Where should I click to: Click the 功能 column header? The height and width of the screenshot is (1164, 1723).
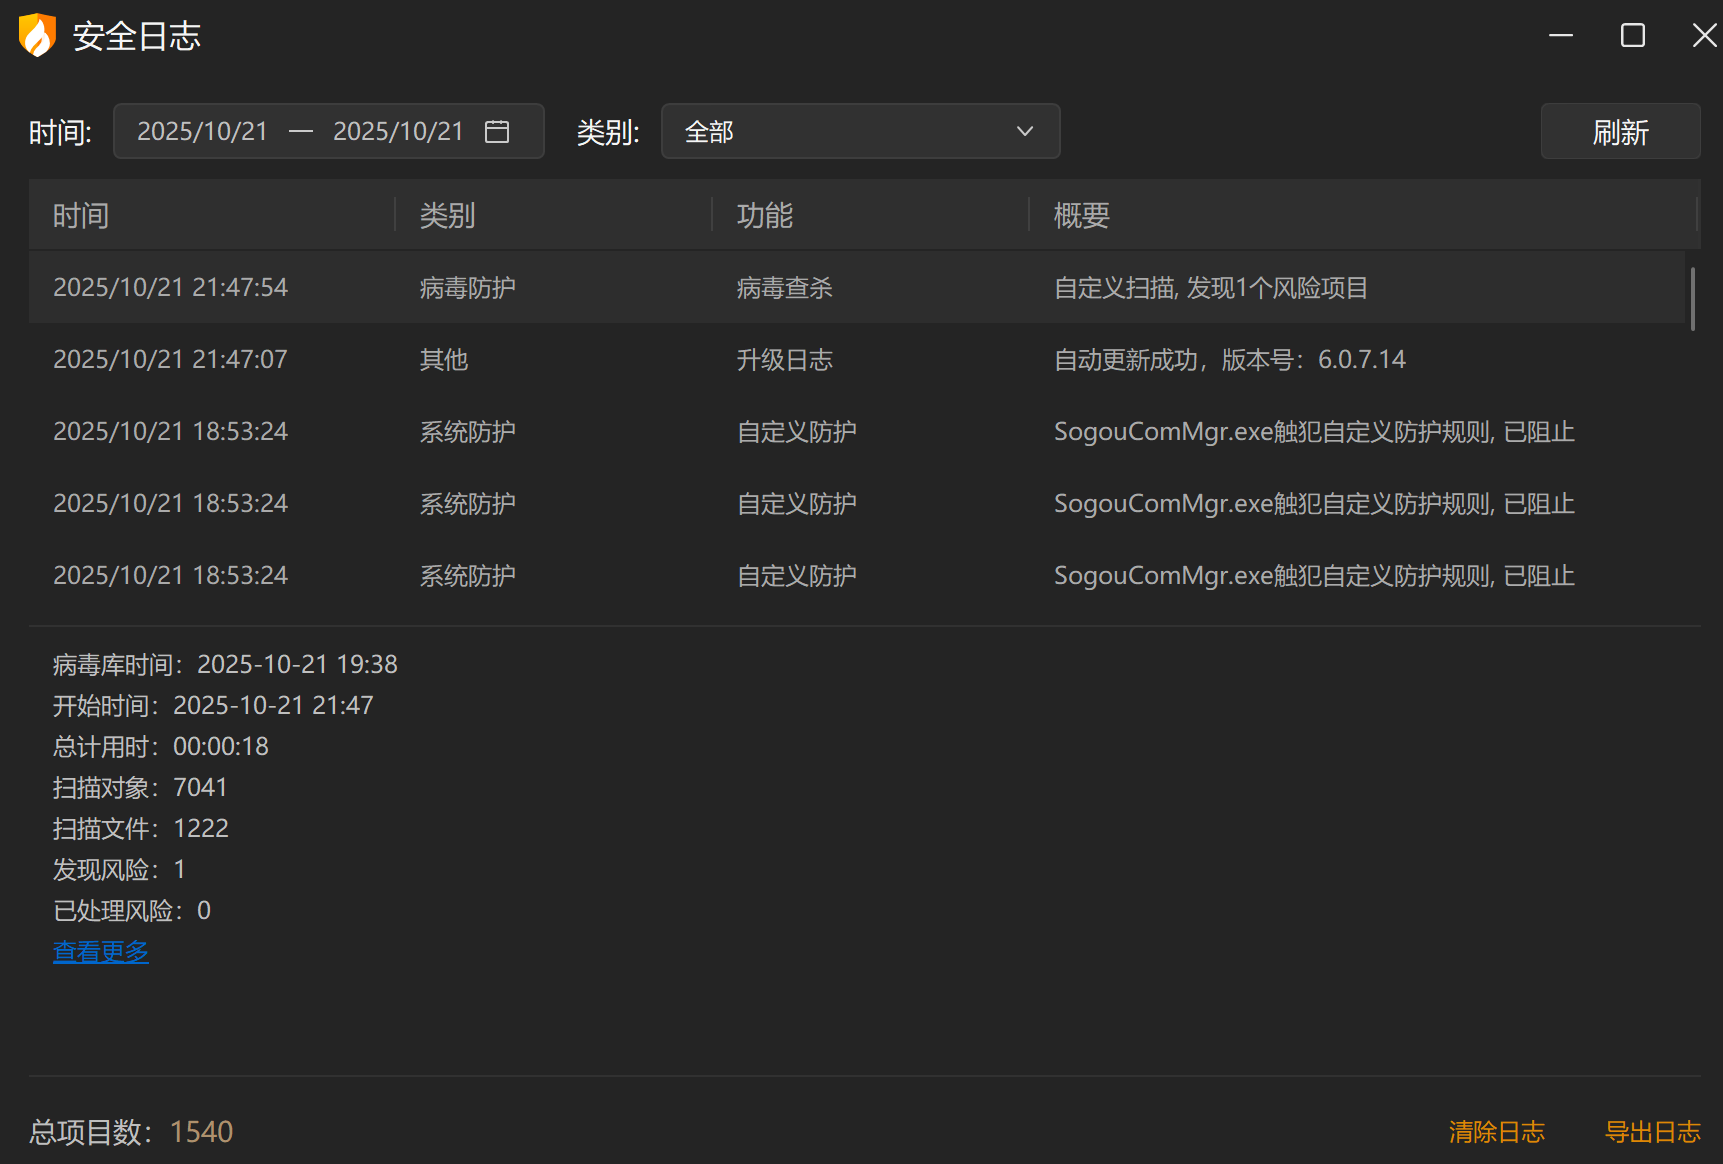point(765,215)
